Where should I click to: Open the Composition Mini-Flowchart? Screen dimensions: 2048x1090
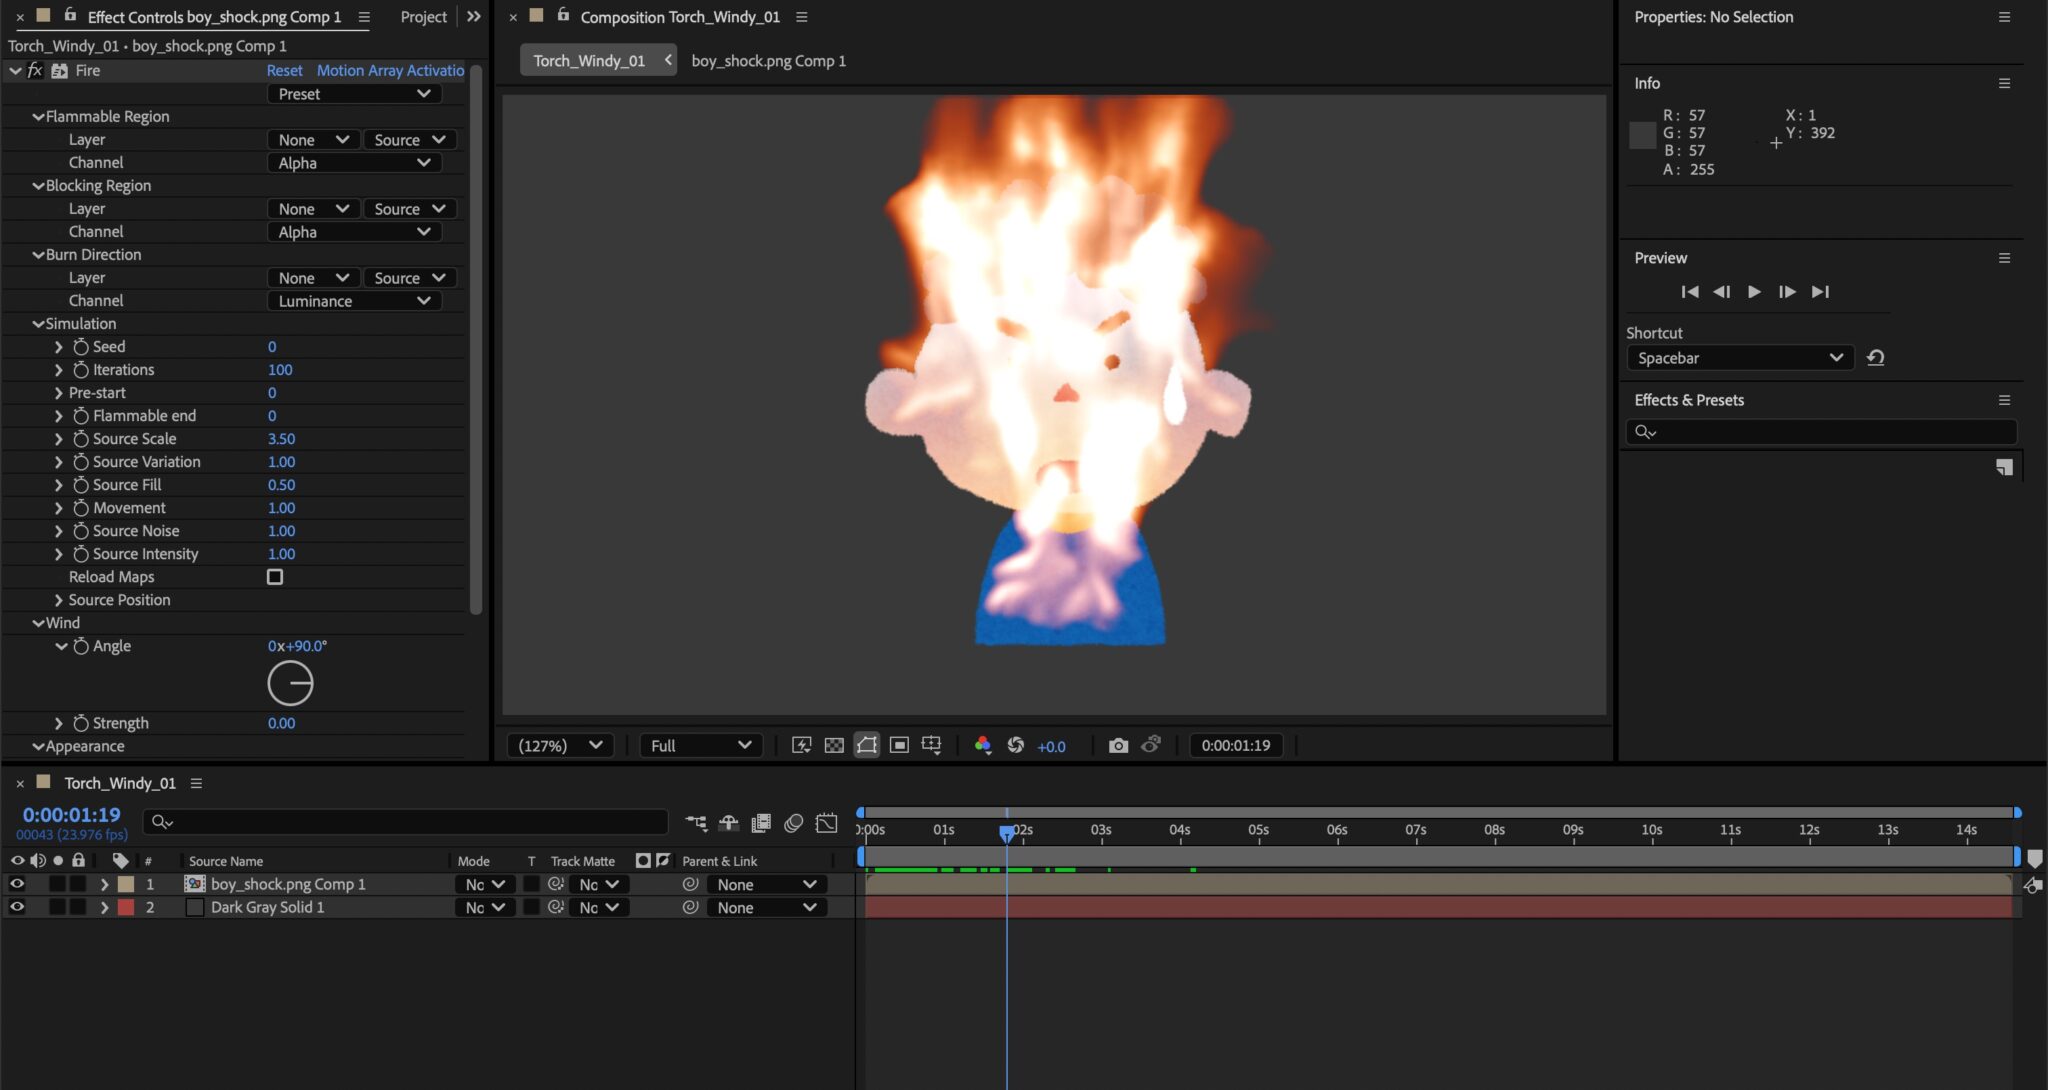tap(695, 822)
